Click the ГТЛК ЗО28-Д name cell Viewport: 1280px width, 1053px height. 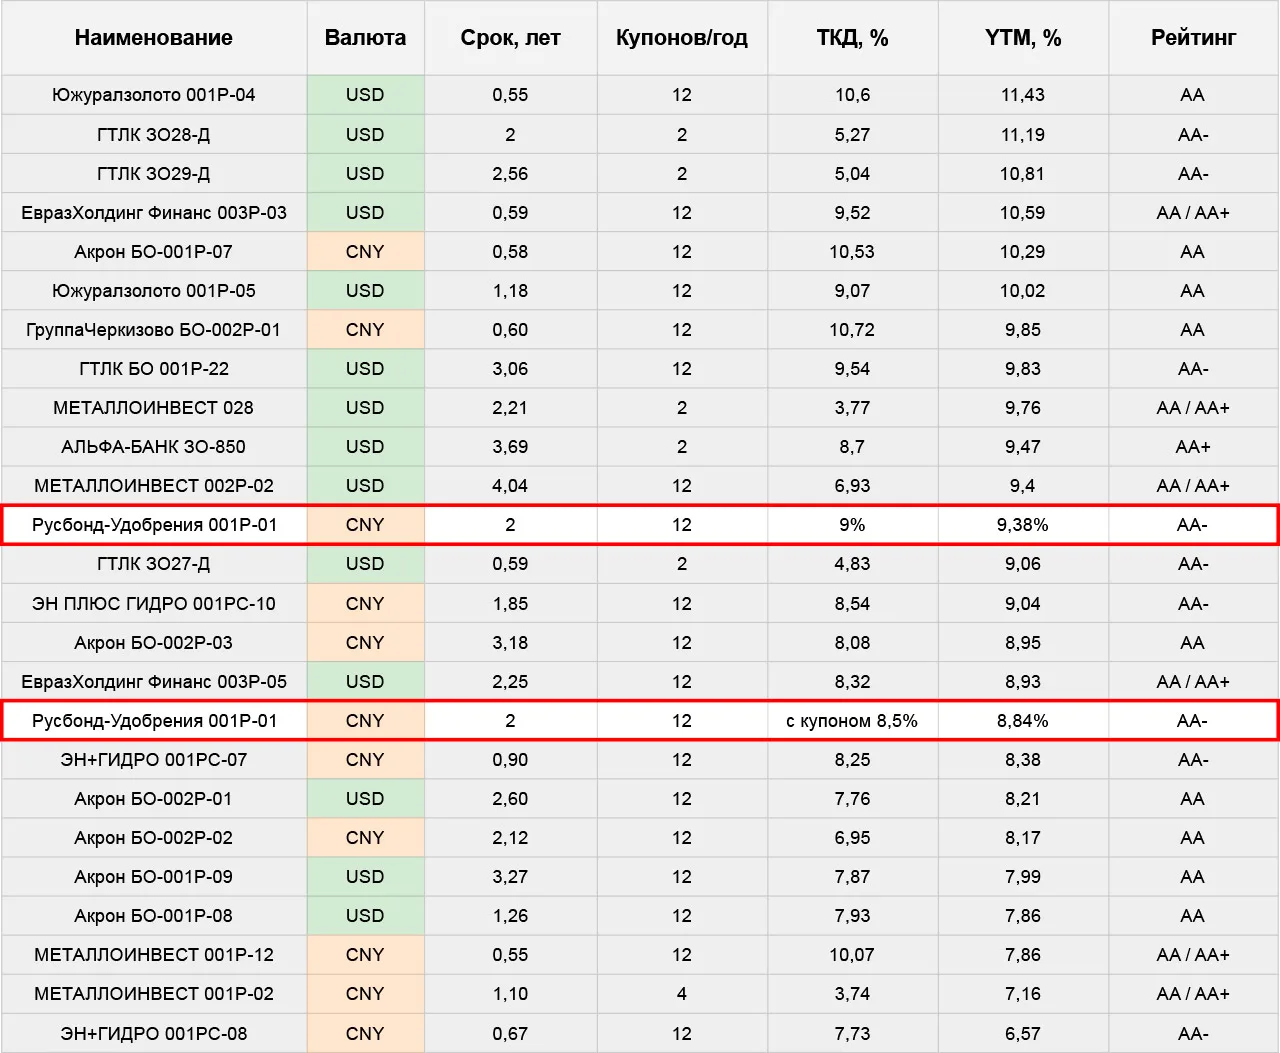pos(154,134)
